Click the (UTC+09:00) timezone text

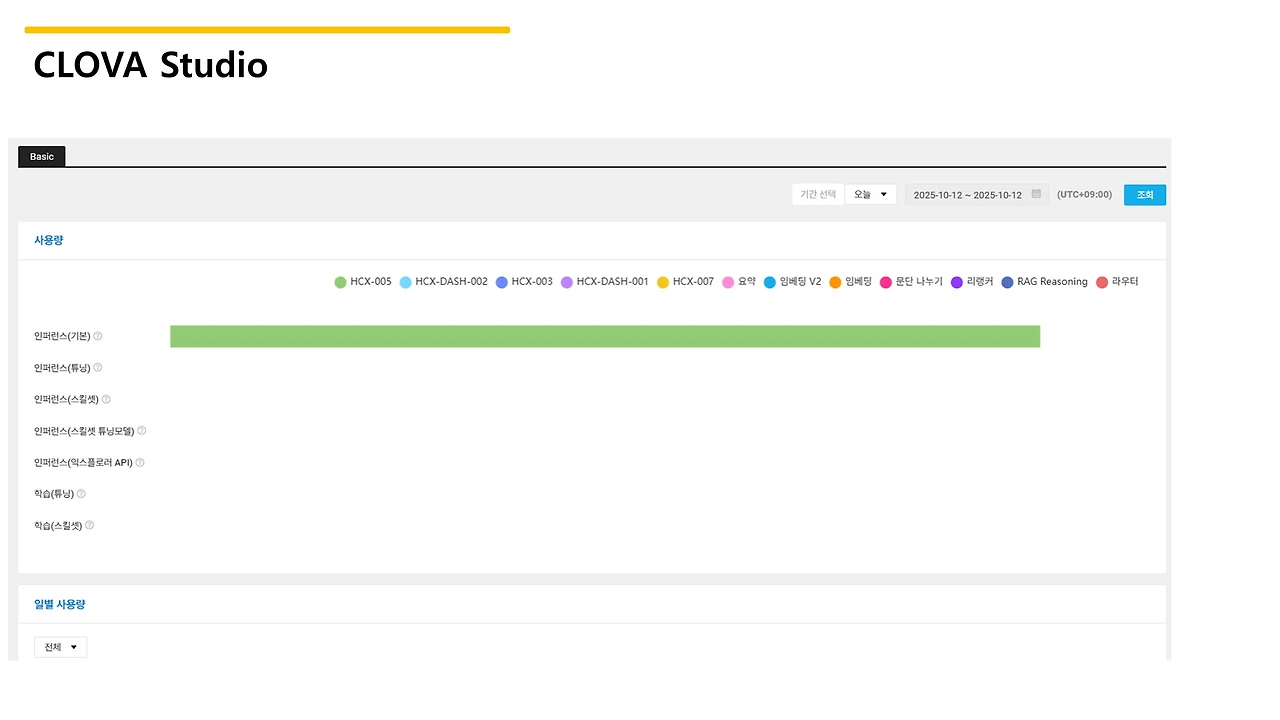[x=1084, y=195]
